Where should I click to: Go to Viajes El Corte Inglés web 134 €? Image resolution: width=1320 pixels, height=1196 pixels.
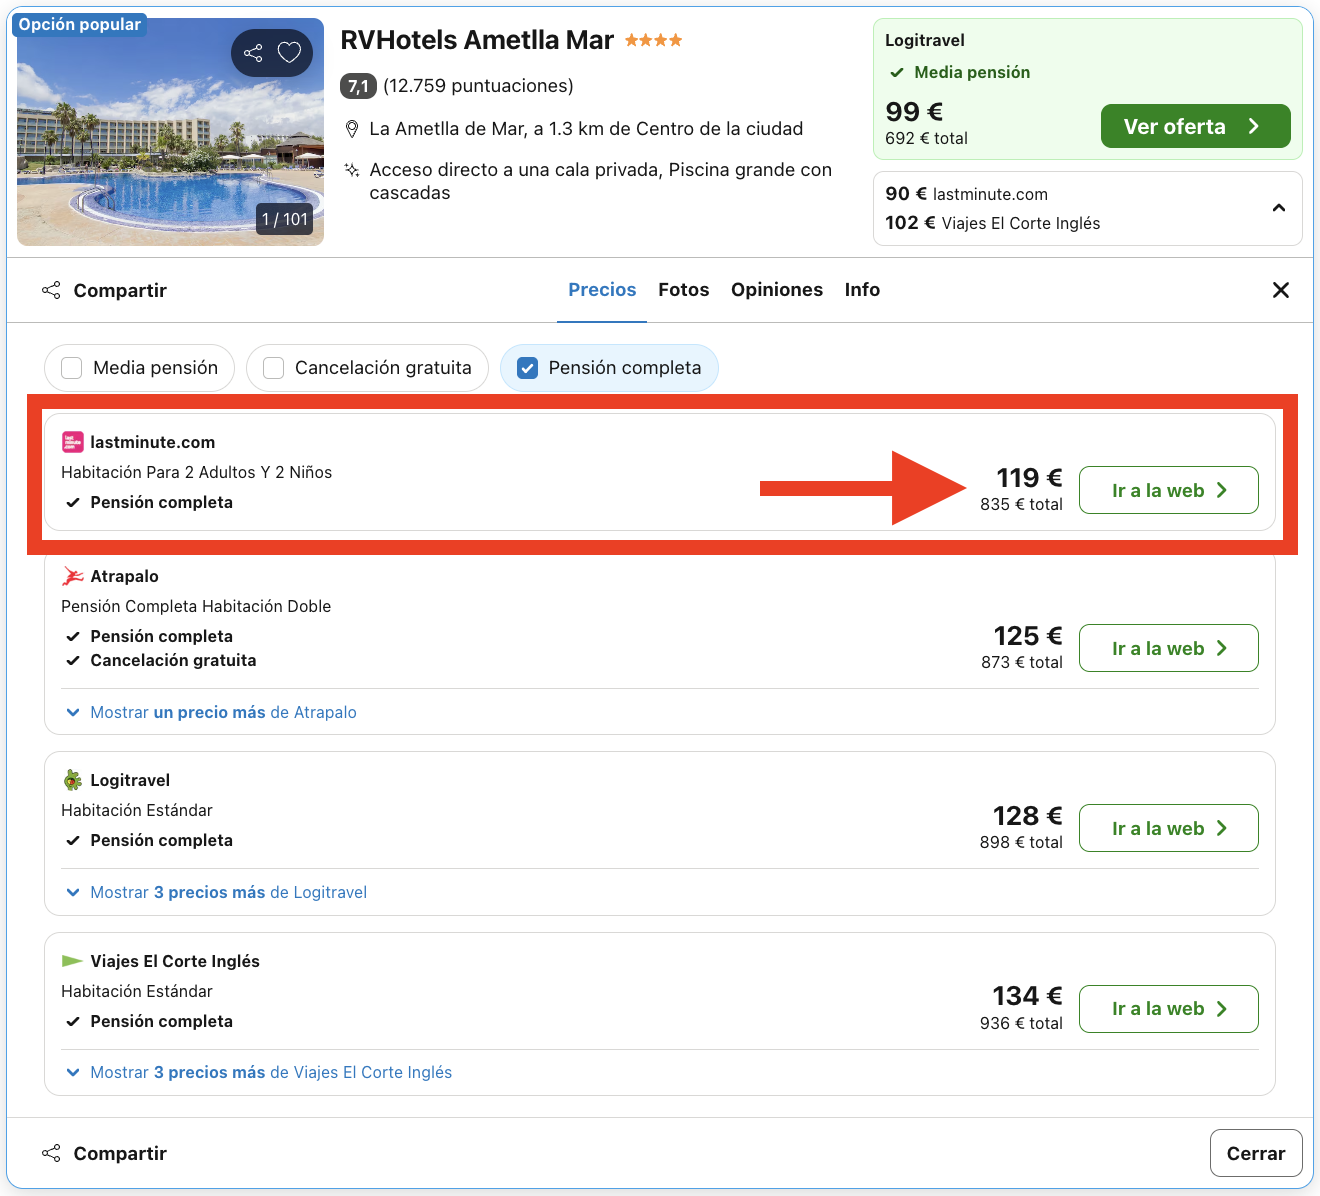tap(1169, 1009)
